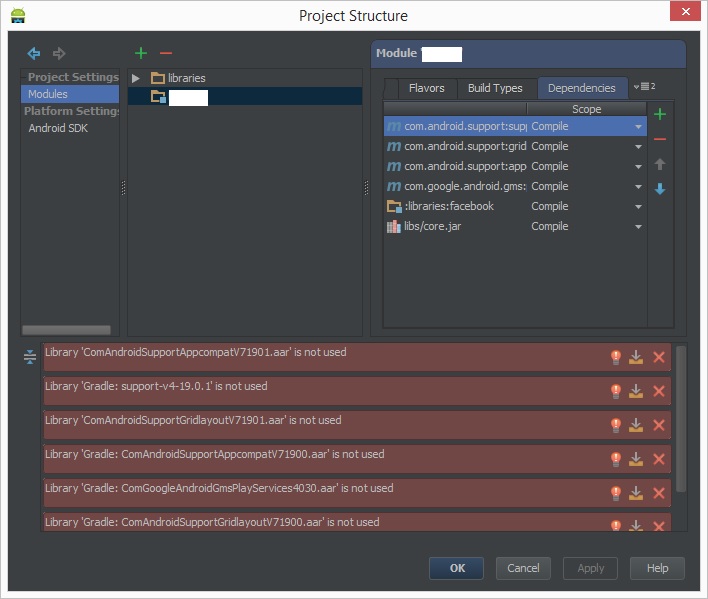The image size is (708, 599).
Task: Expand the libraries folder tree node
Action: 135,78
